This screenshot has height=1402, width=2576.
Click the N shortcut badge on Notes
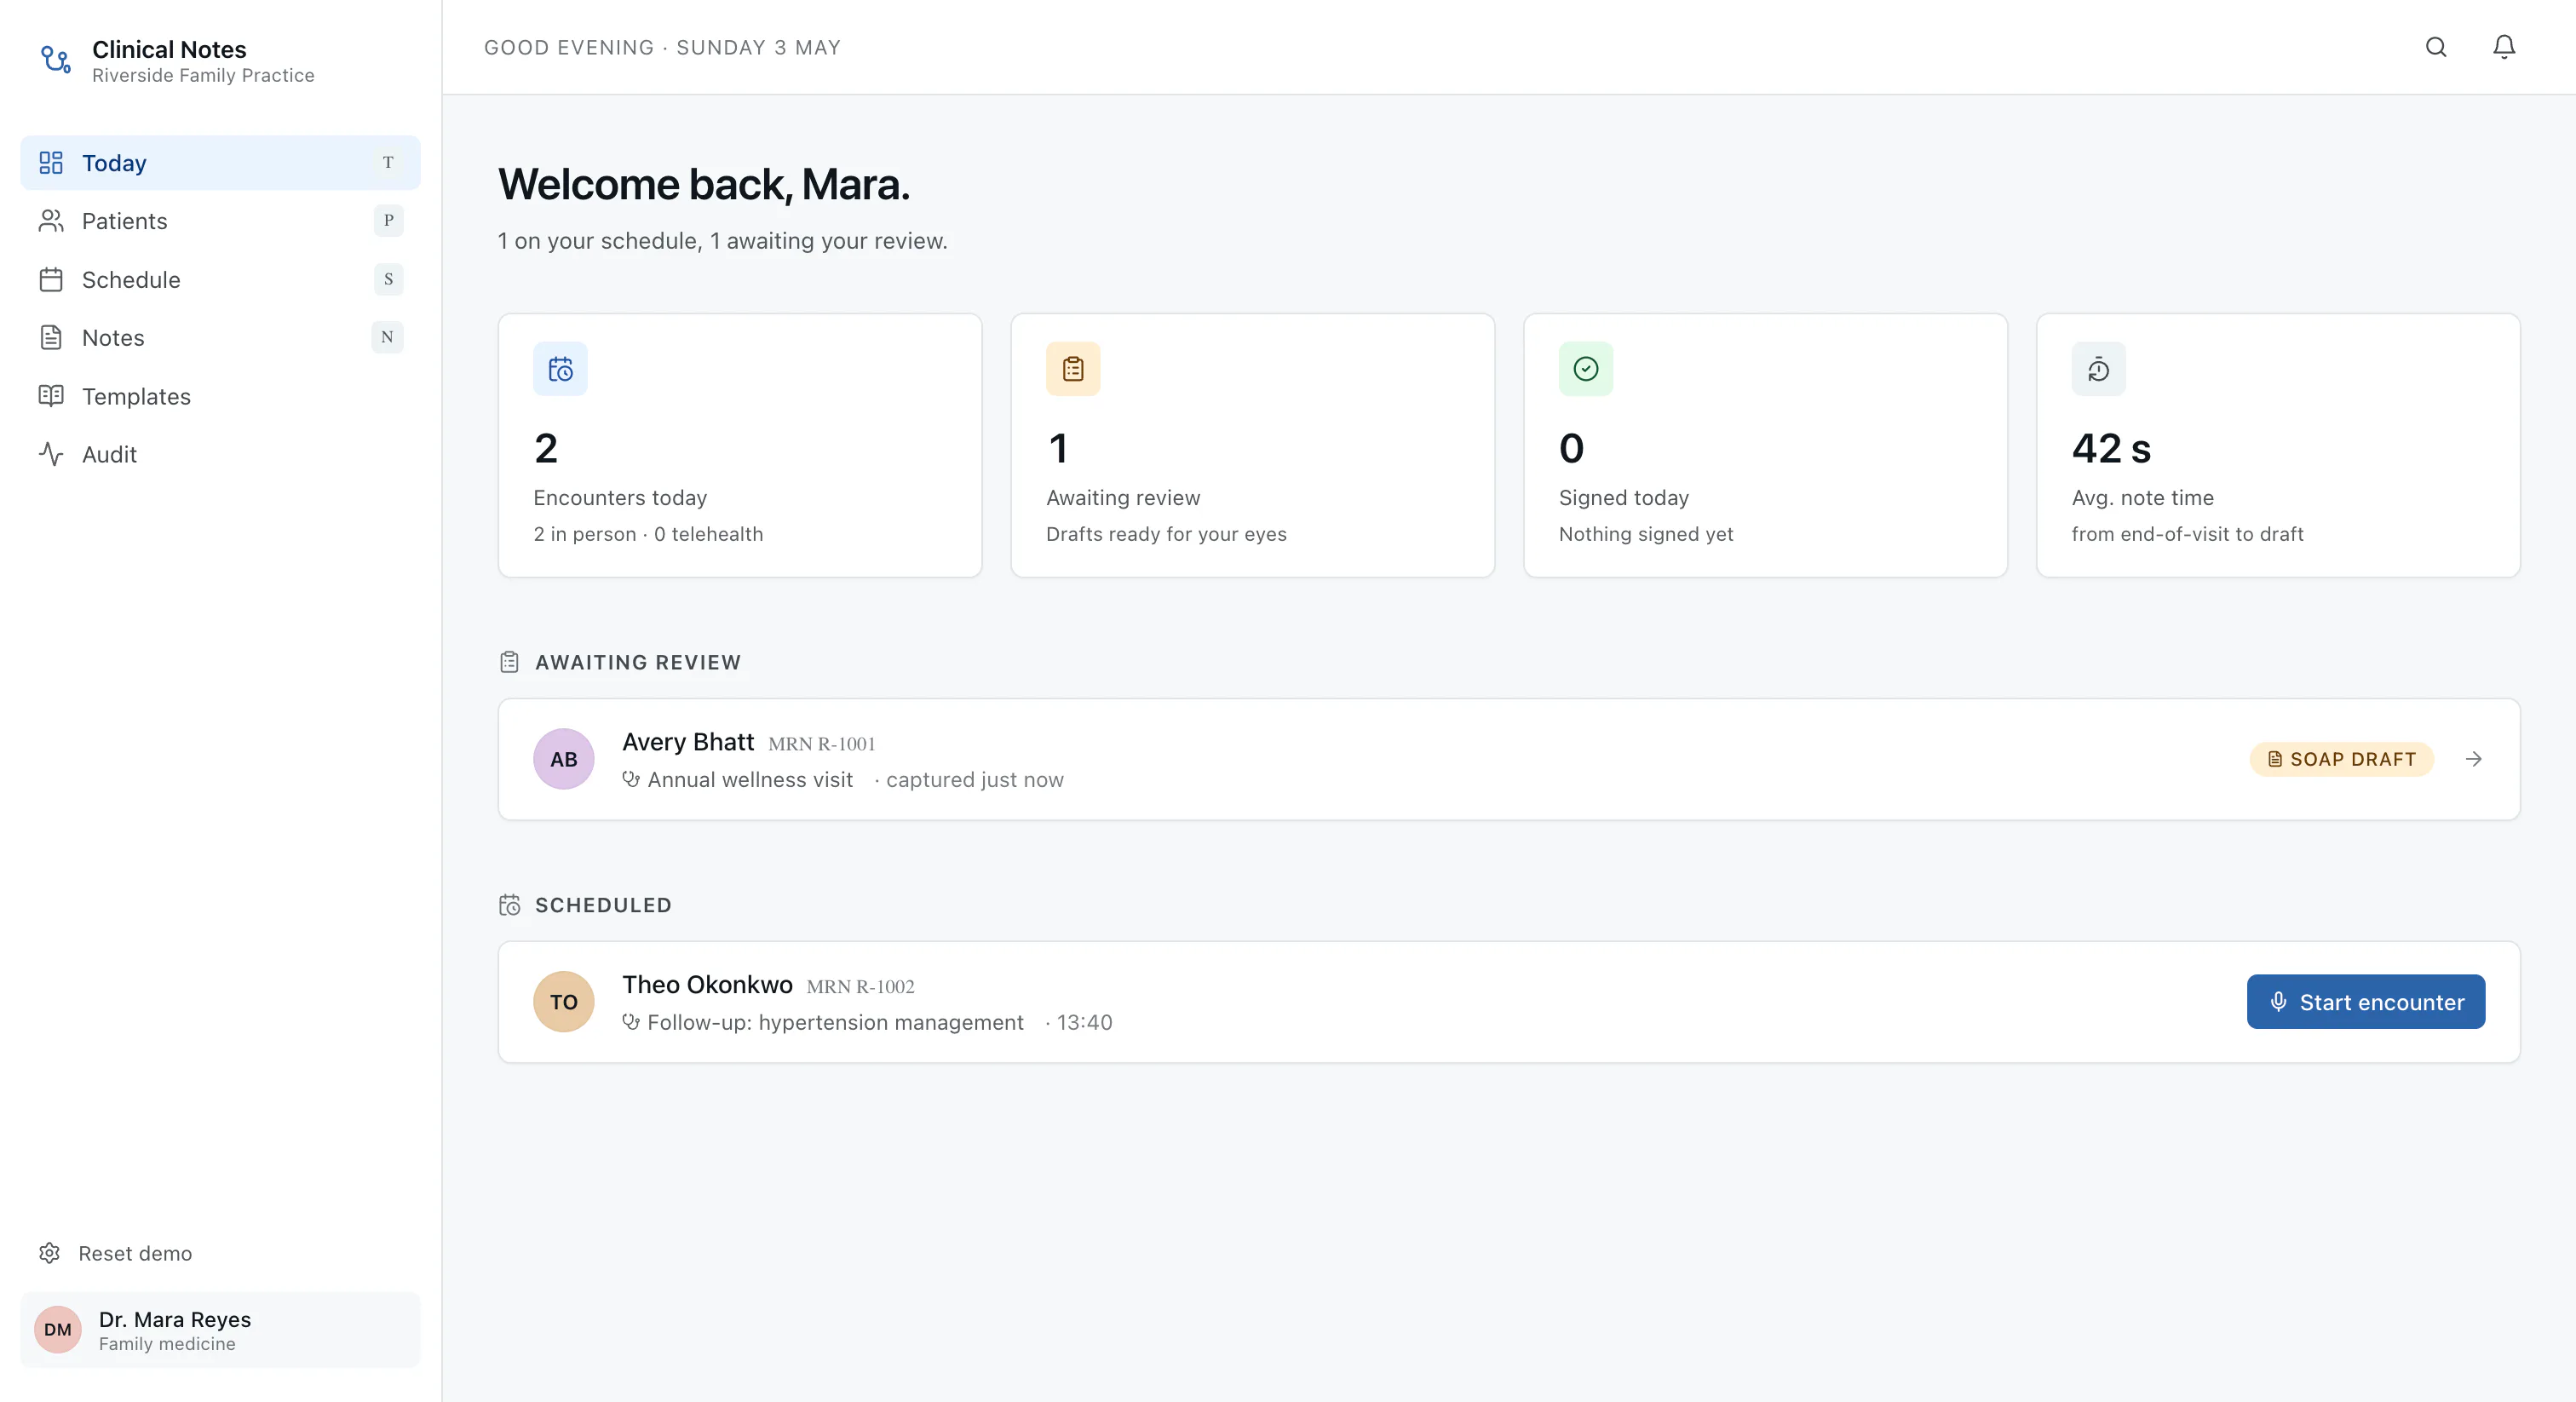(387, 337)
